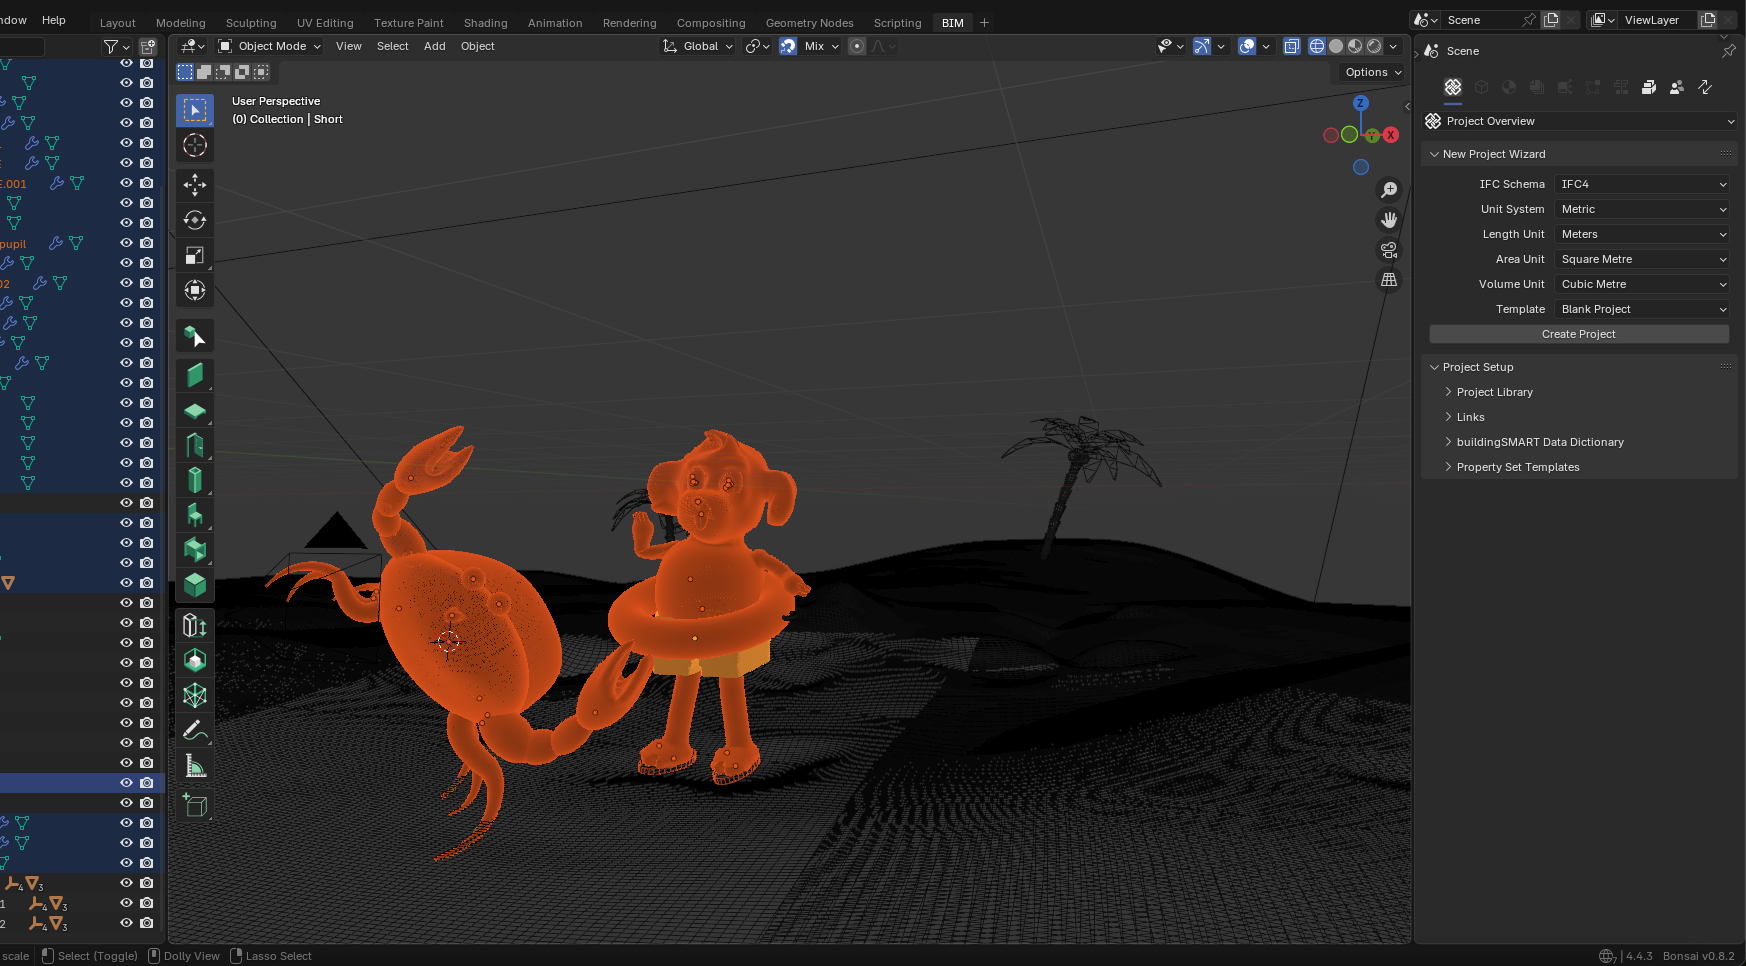The width and height of the screenshot is (1746, 966).
Task: Open the stacked boxes properties tab
Action: coord(1649,87)
